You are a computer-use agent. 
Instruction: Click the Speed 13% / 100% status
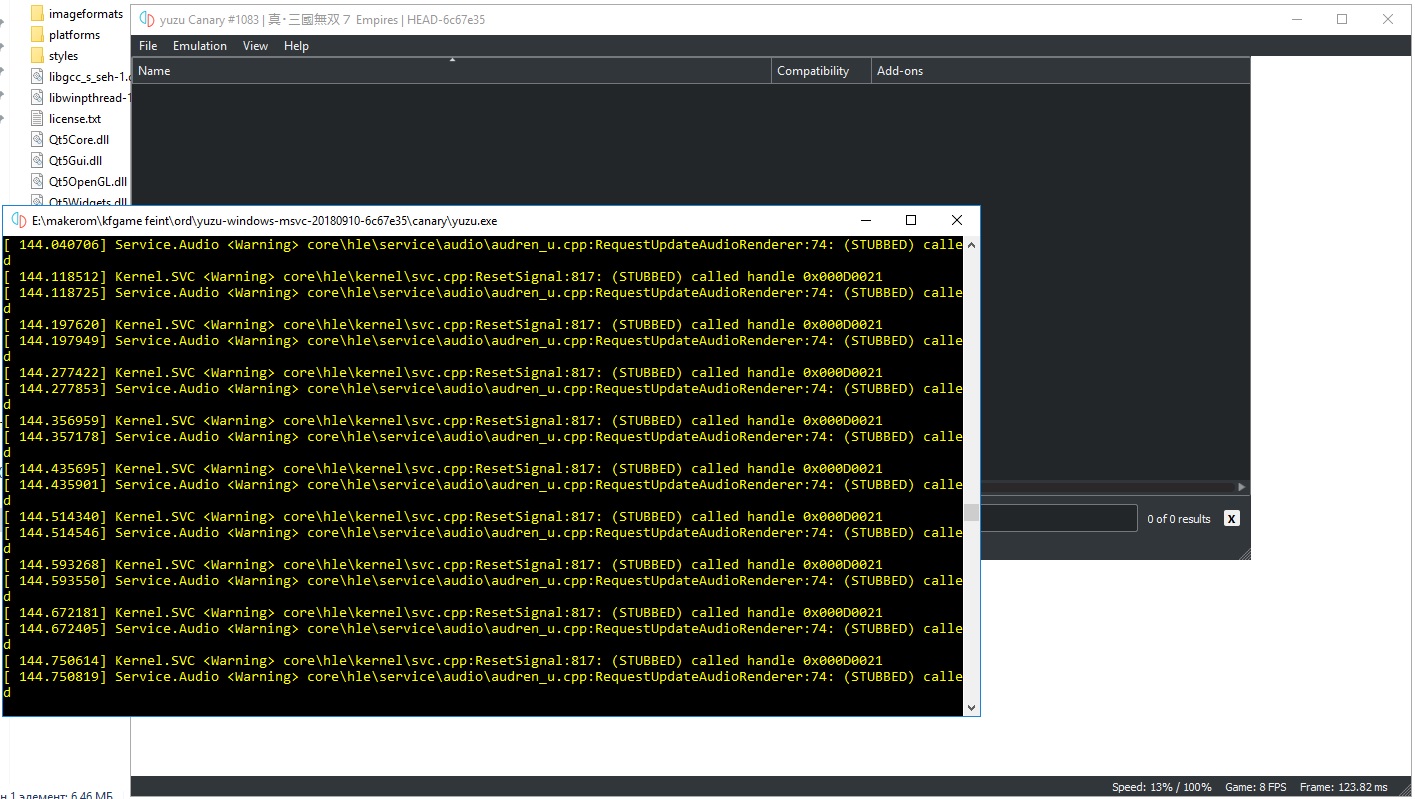click(1161, 787)
